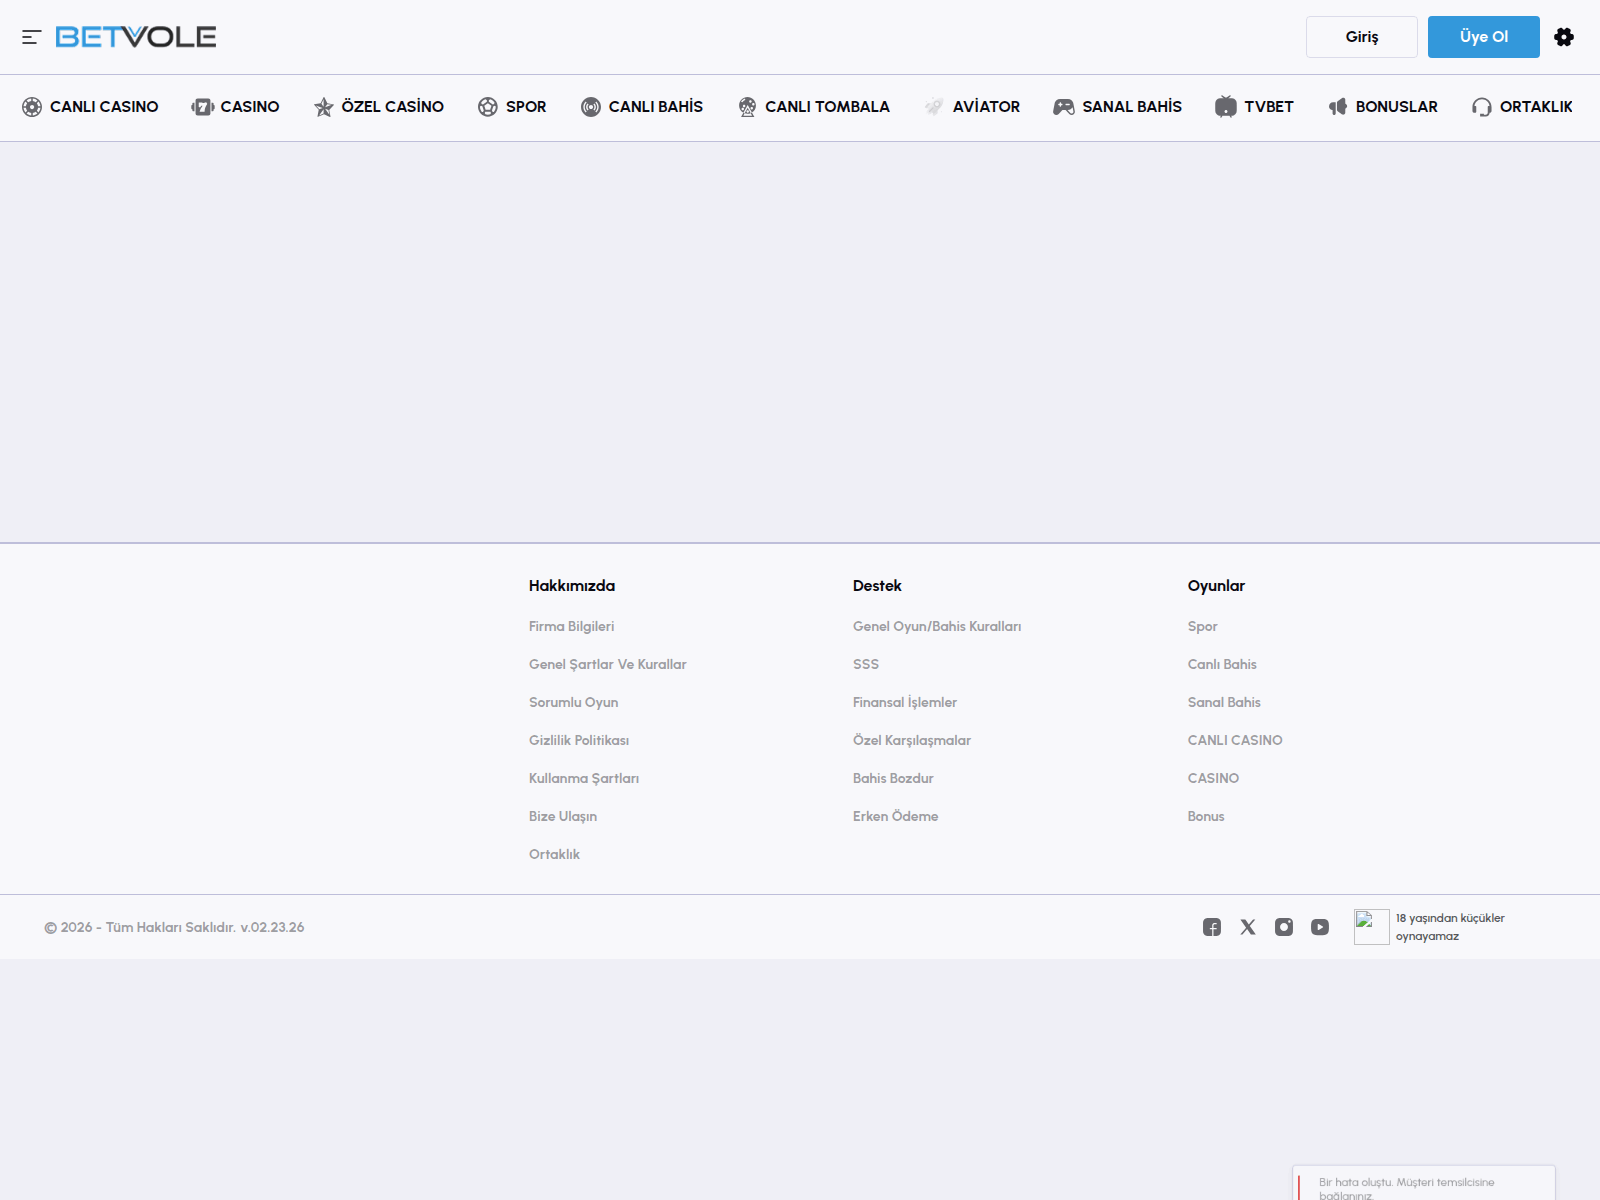Viewport: 1600px width, 1200px height.
Task: Select the Sanal Bahis gamepad icon
Action: pos(1062,106)
